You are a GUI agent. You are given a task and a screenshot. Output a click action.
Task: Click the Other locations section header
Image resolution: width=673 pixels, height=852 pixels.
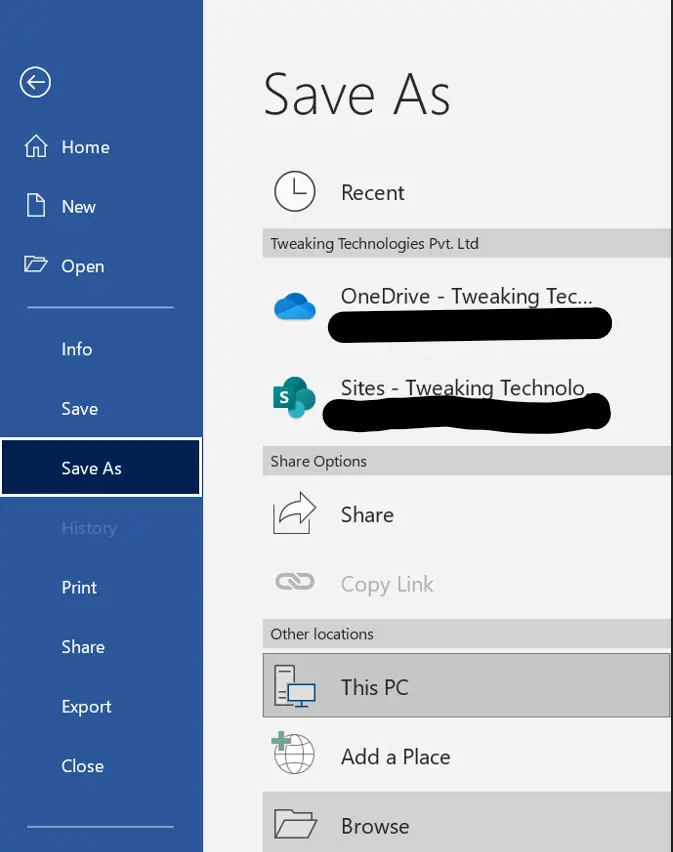click(467, 634)
